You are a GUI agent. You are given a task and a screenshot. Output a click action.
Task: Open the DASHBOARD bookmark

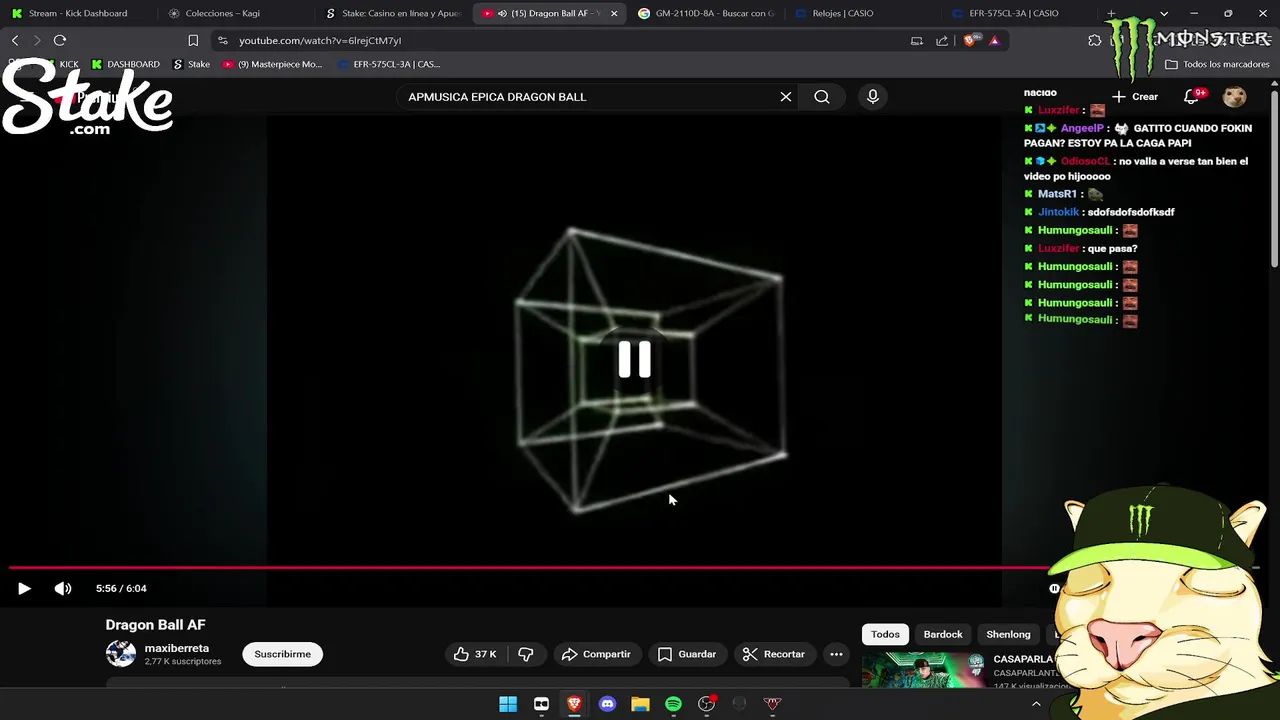(125, 64)
